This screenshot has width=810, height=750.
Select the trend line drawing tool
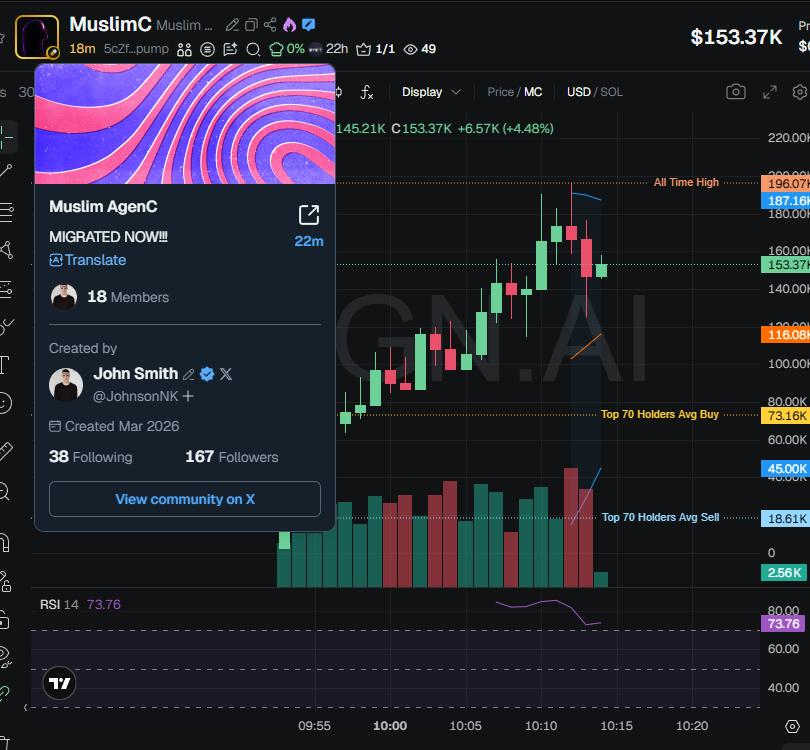click(x=6, y=170)
